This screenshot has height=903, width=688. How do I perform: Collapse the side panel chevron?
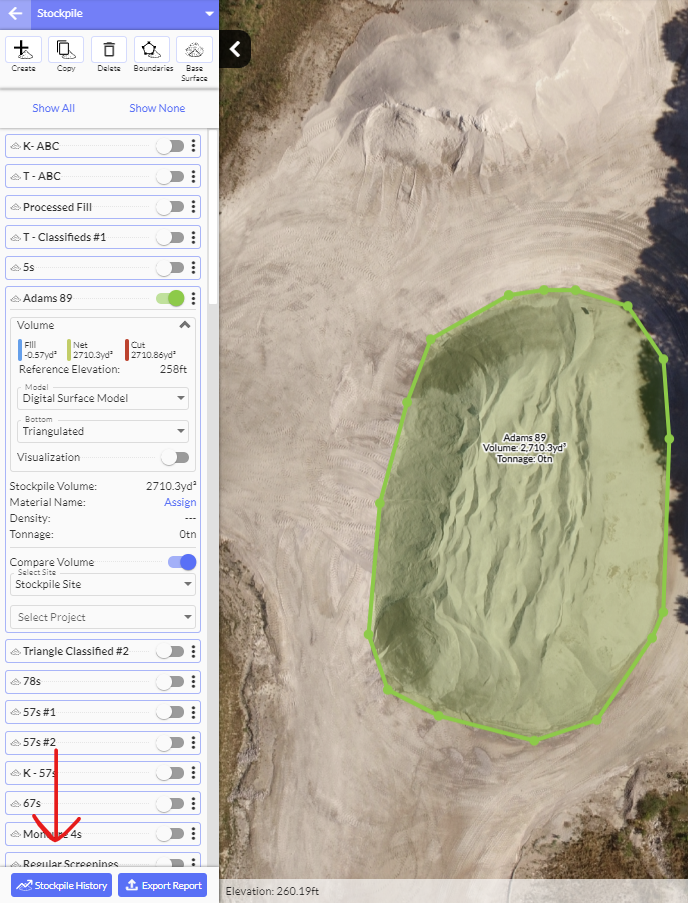(x=235, y=49)
